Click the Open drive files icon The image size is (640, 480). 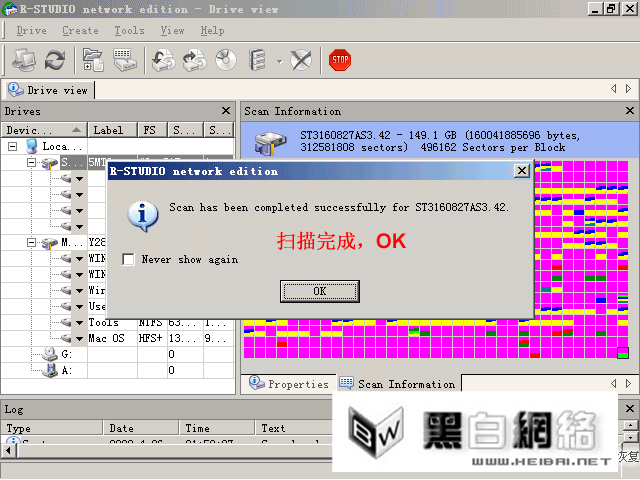coord(93,60)
